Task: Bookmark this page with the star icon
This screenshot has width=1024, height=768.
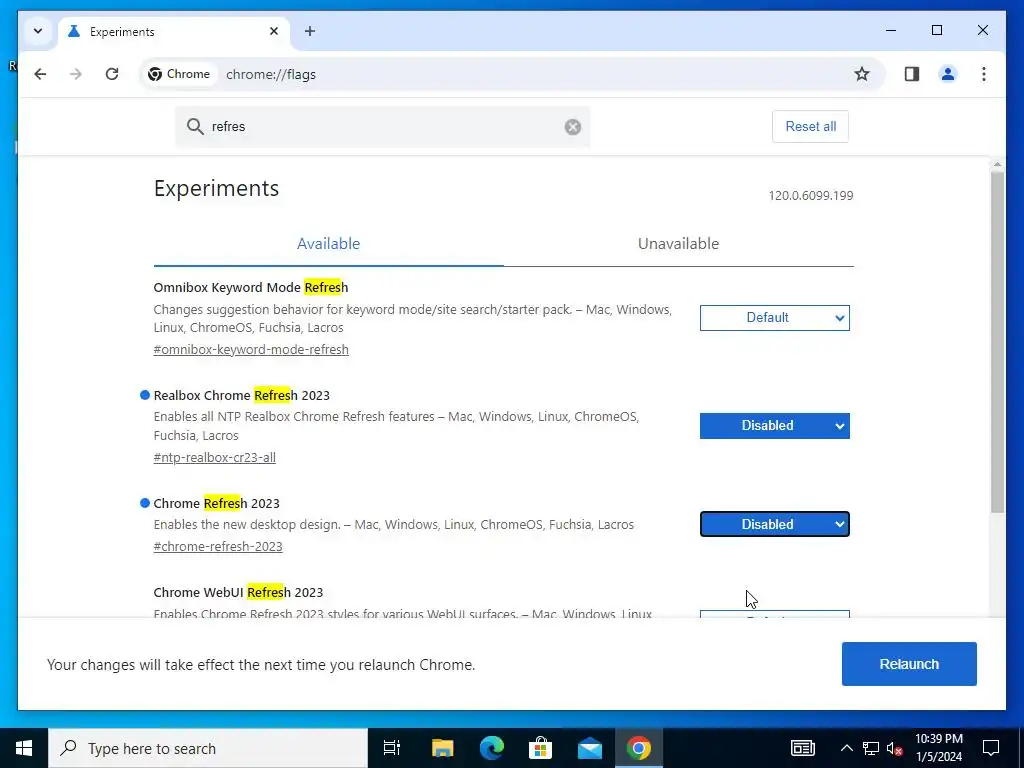Action: 862,74
